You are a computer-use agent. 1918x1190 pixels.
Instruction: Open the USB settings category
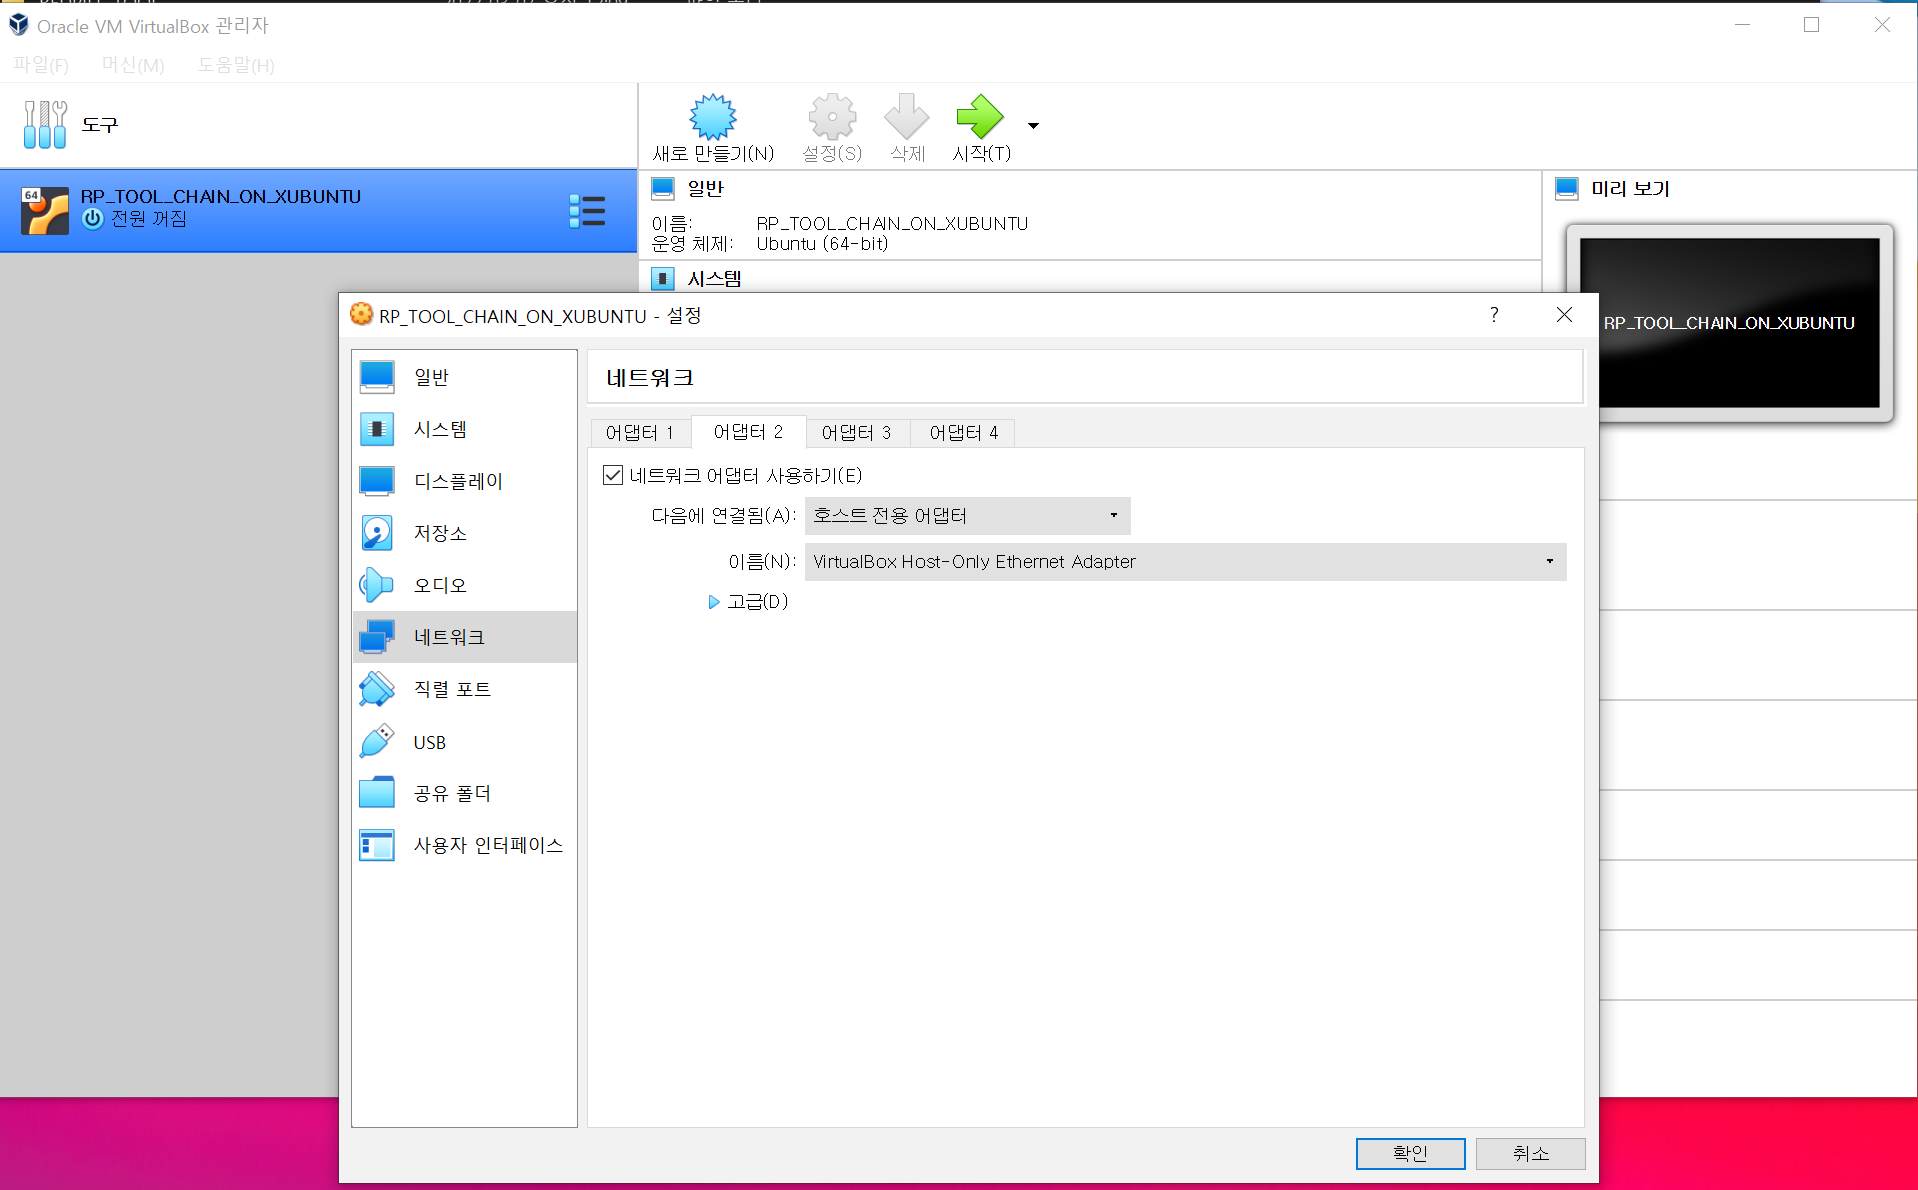coord(465,742)
